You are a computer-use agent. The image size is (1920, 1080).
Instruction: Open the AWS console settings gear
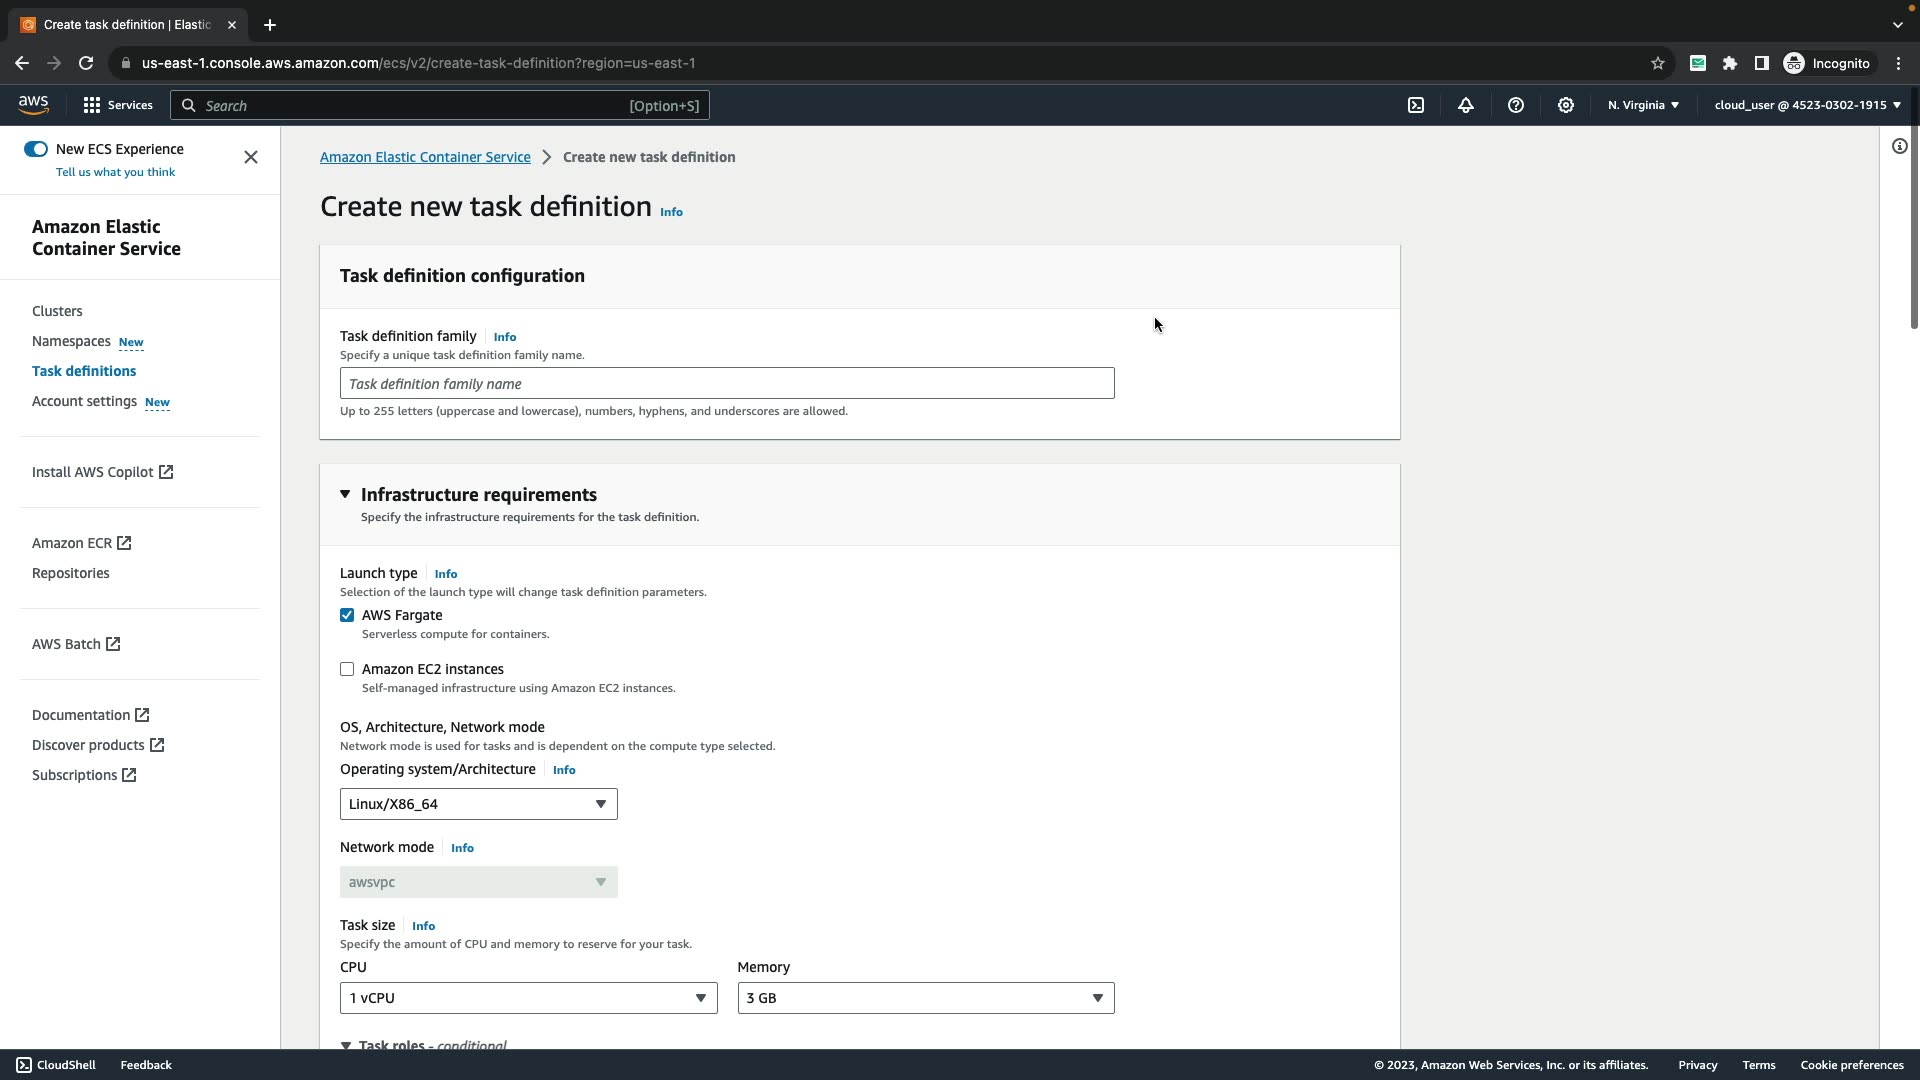pyautogui.click(x=1566, y=105)
